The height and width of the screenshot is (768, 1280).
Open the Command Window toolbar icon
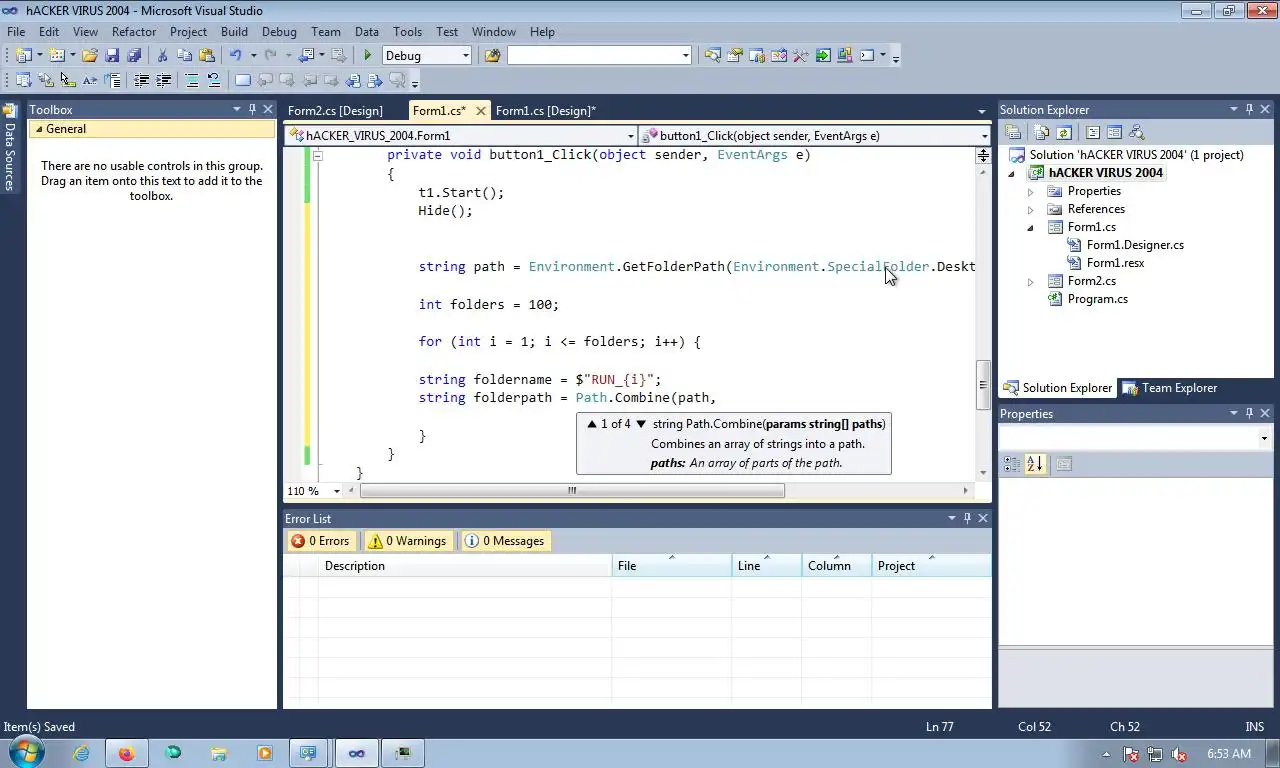867,55
